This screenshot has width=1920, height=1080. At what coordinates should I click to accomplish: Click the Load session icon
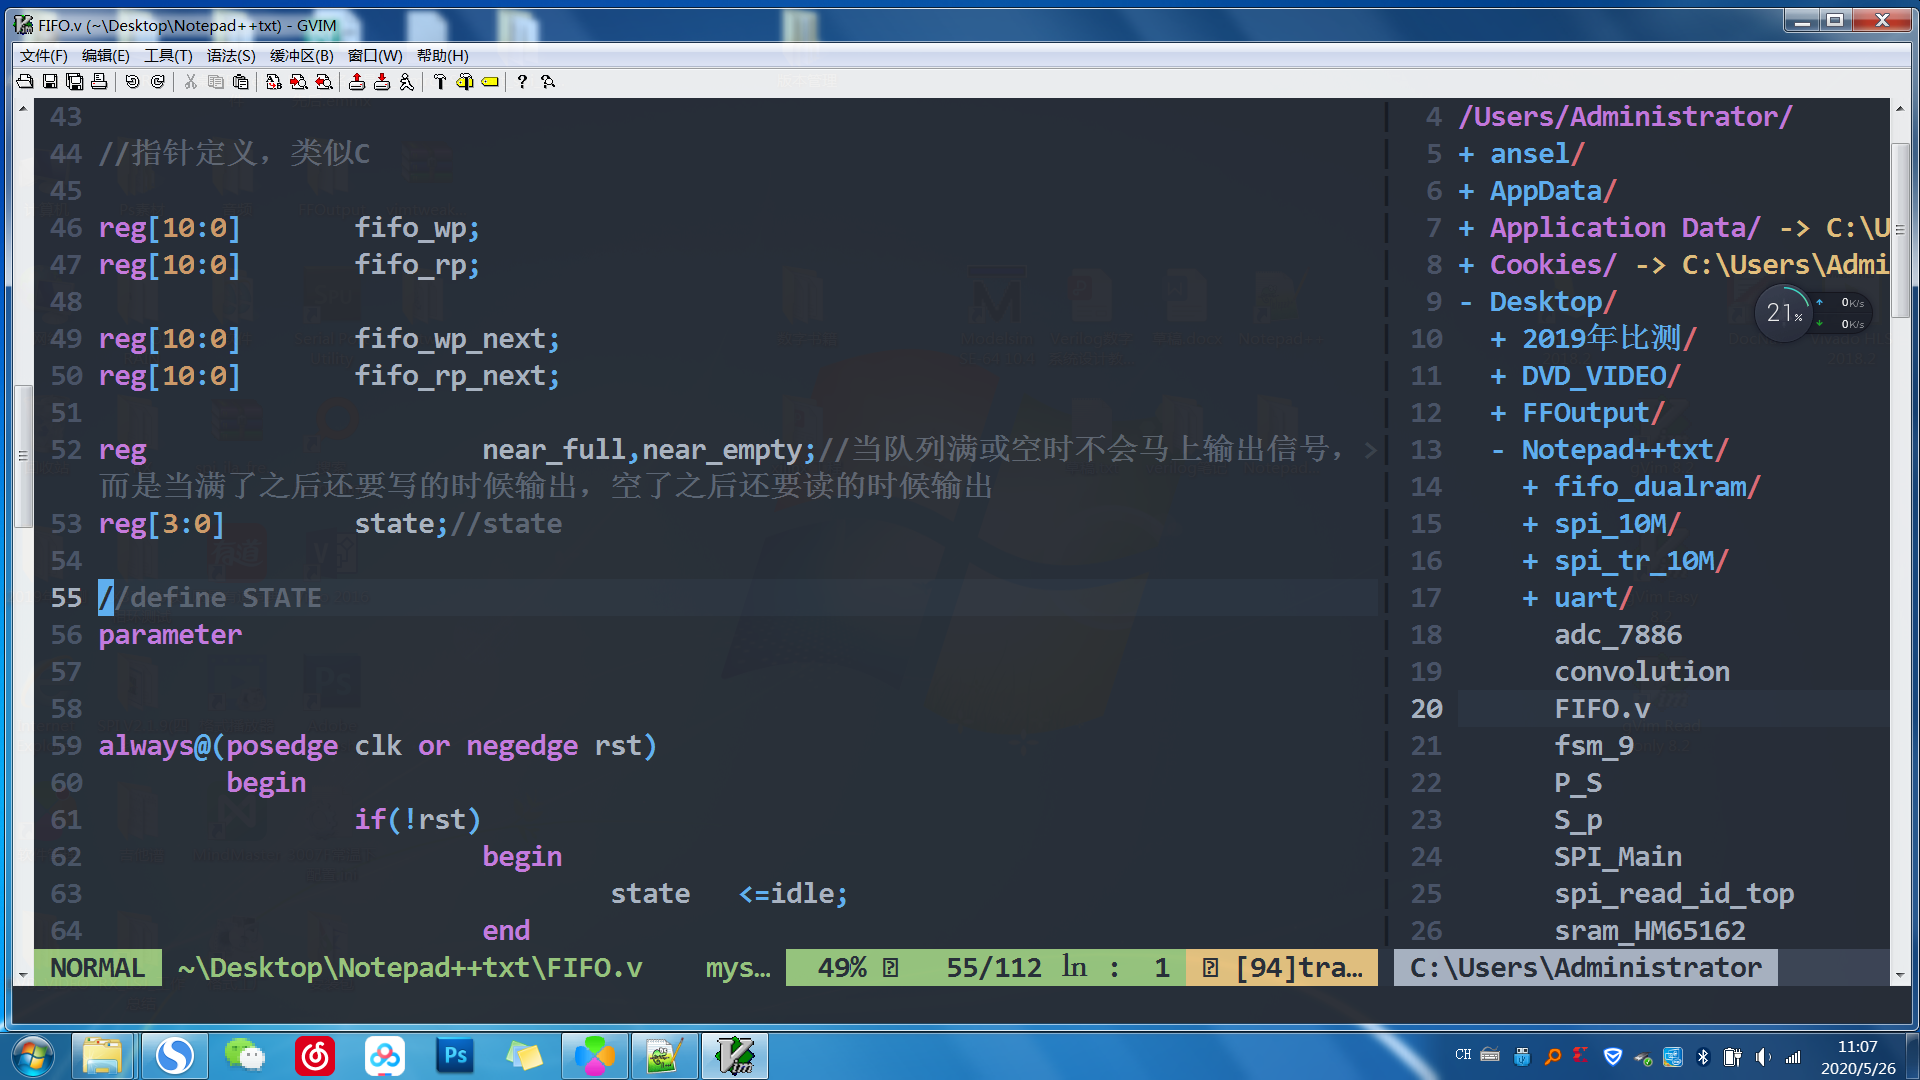point(357,82)
